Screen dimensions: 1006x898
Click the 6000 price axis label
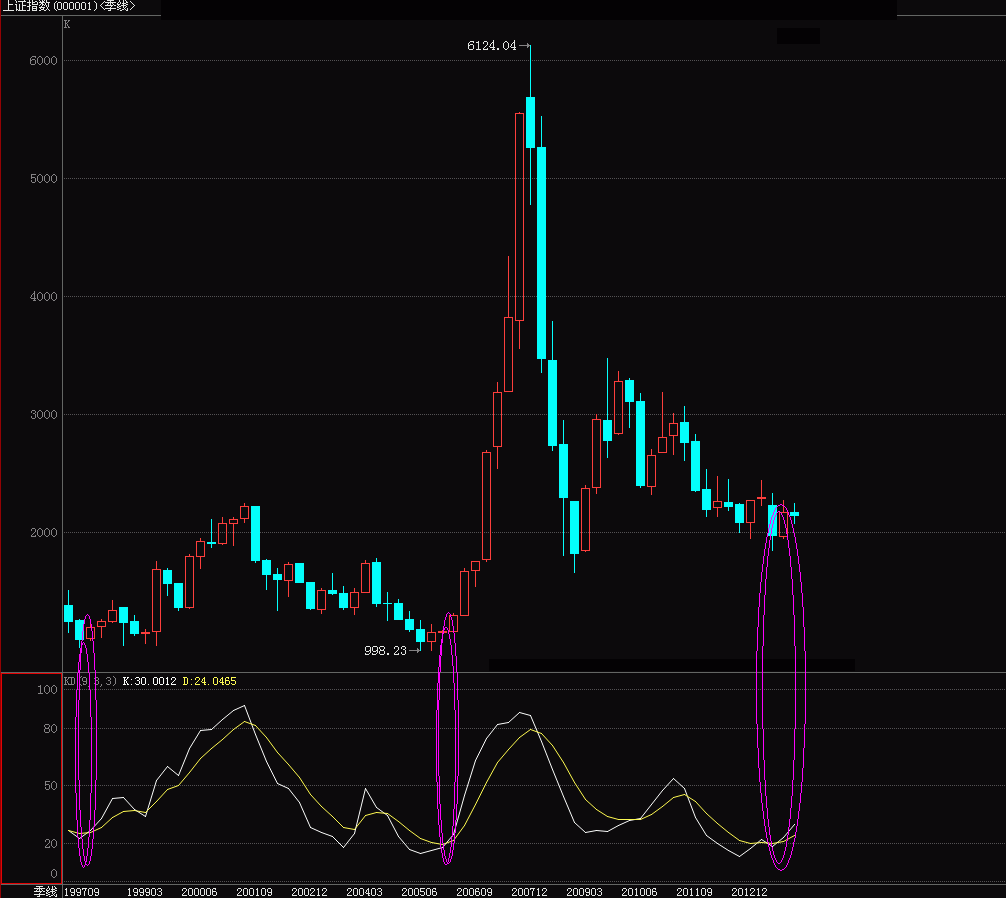[44, 61]
